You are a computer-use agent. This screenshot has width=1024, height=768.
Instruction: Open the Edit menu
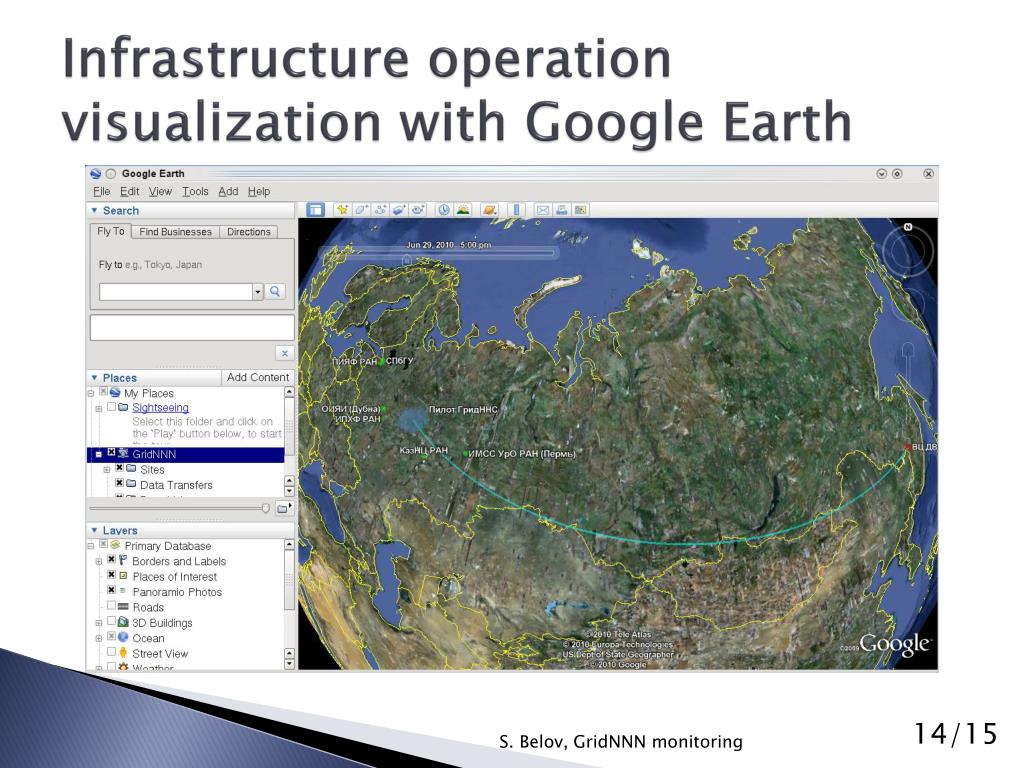click(129, 191)
